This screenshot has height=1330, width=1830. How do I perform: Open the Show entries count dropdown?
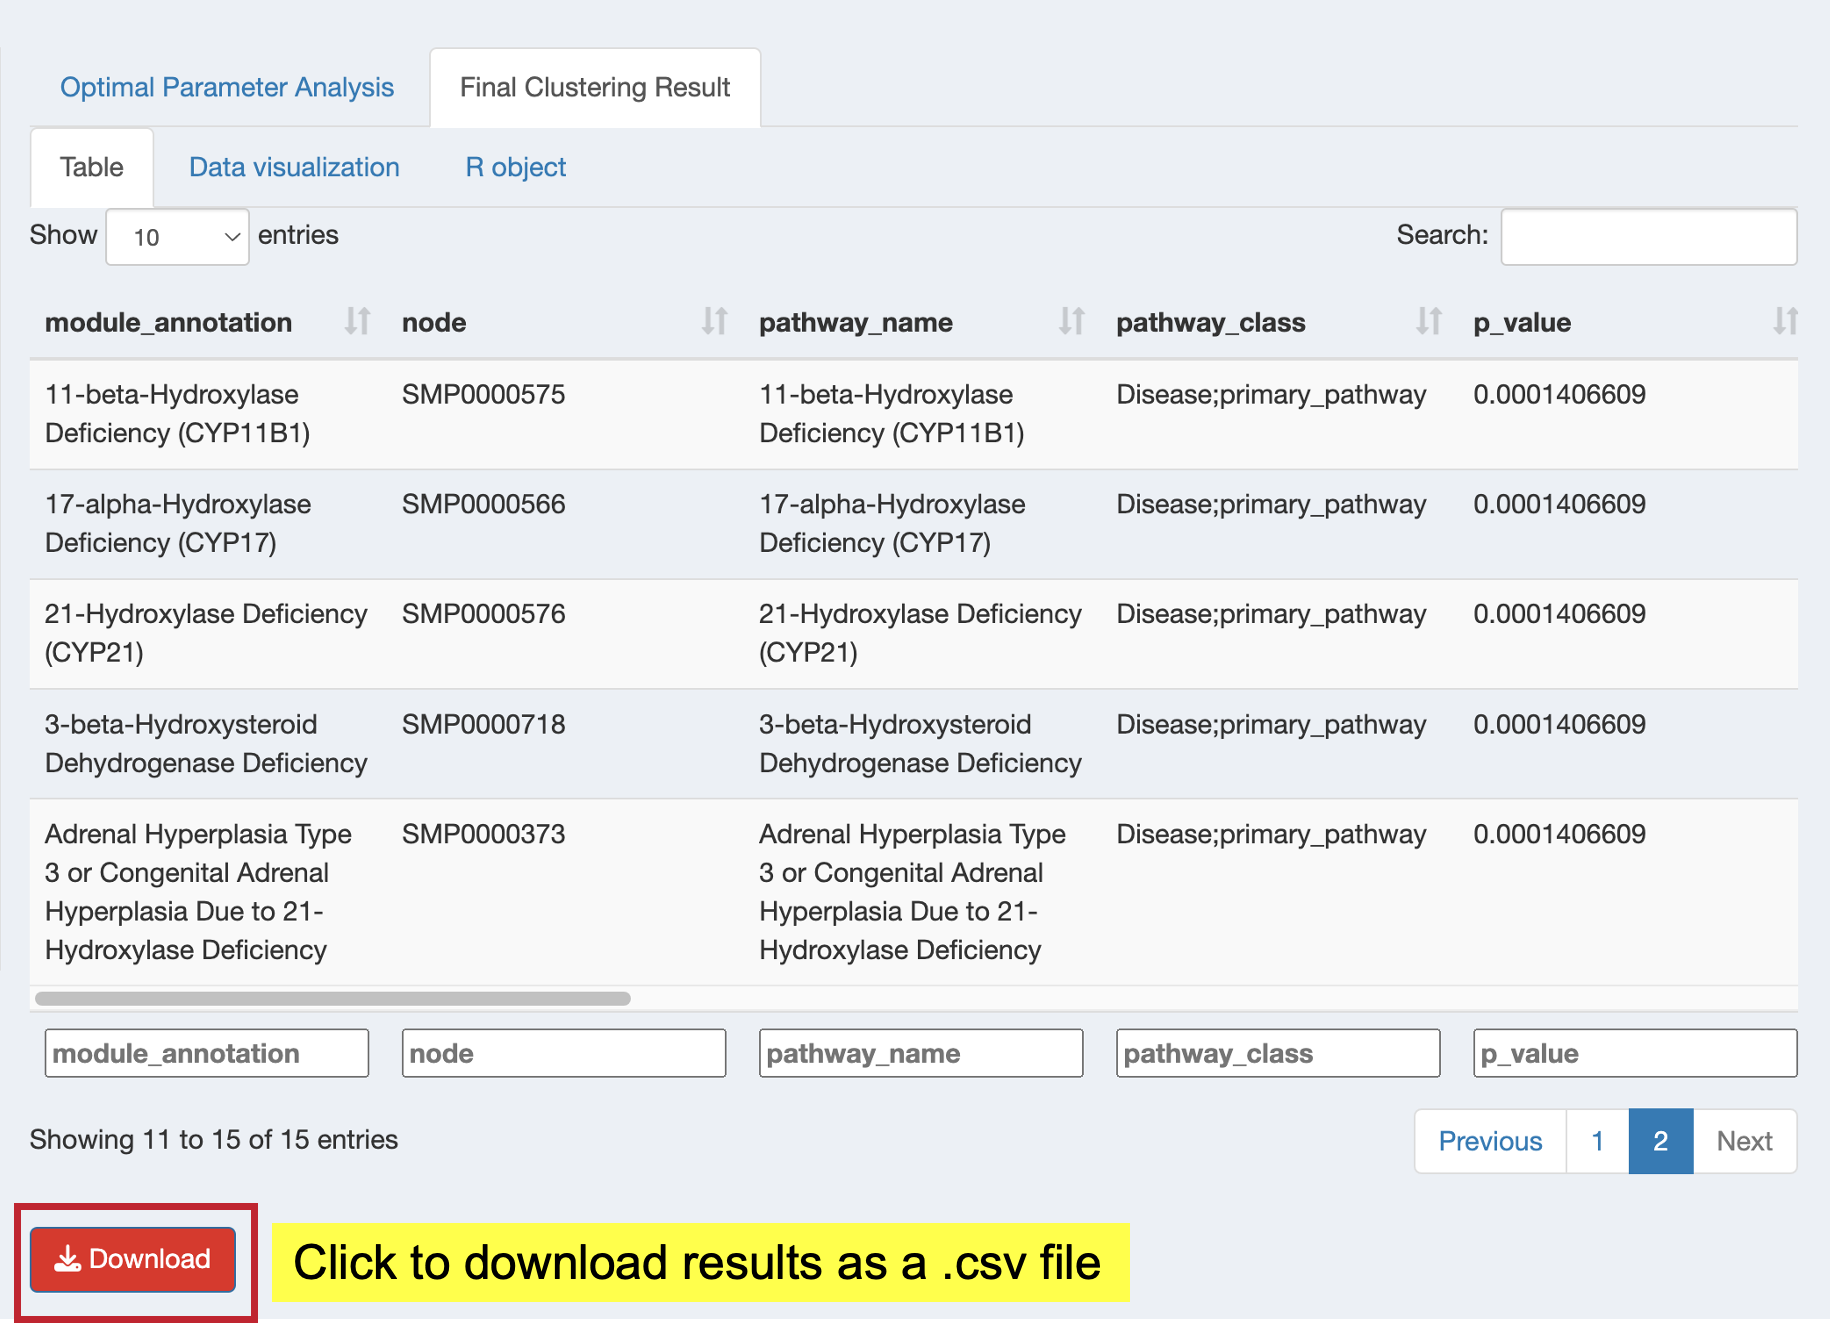click(177, 237)
